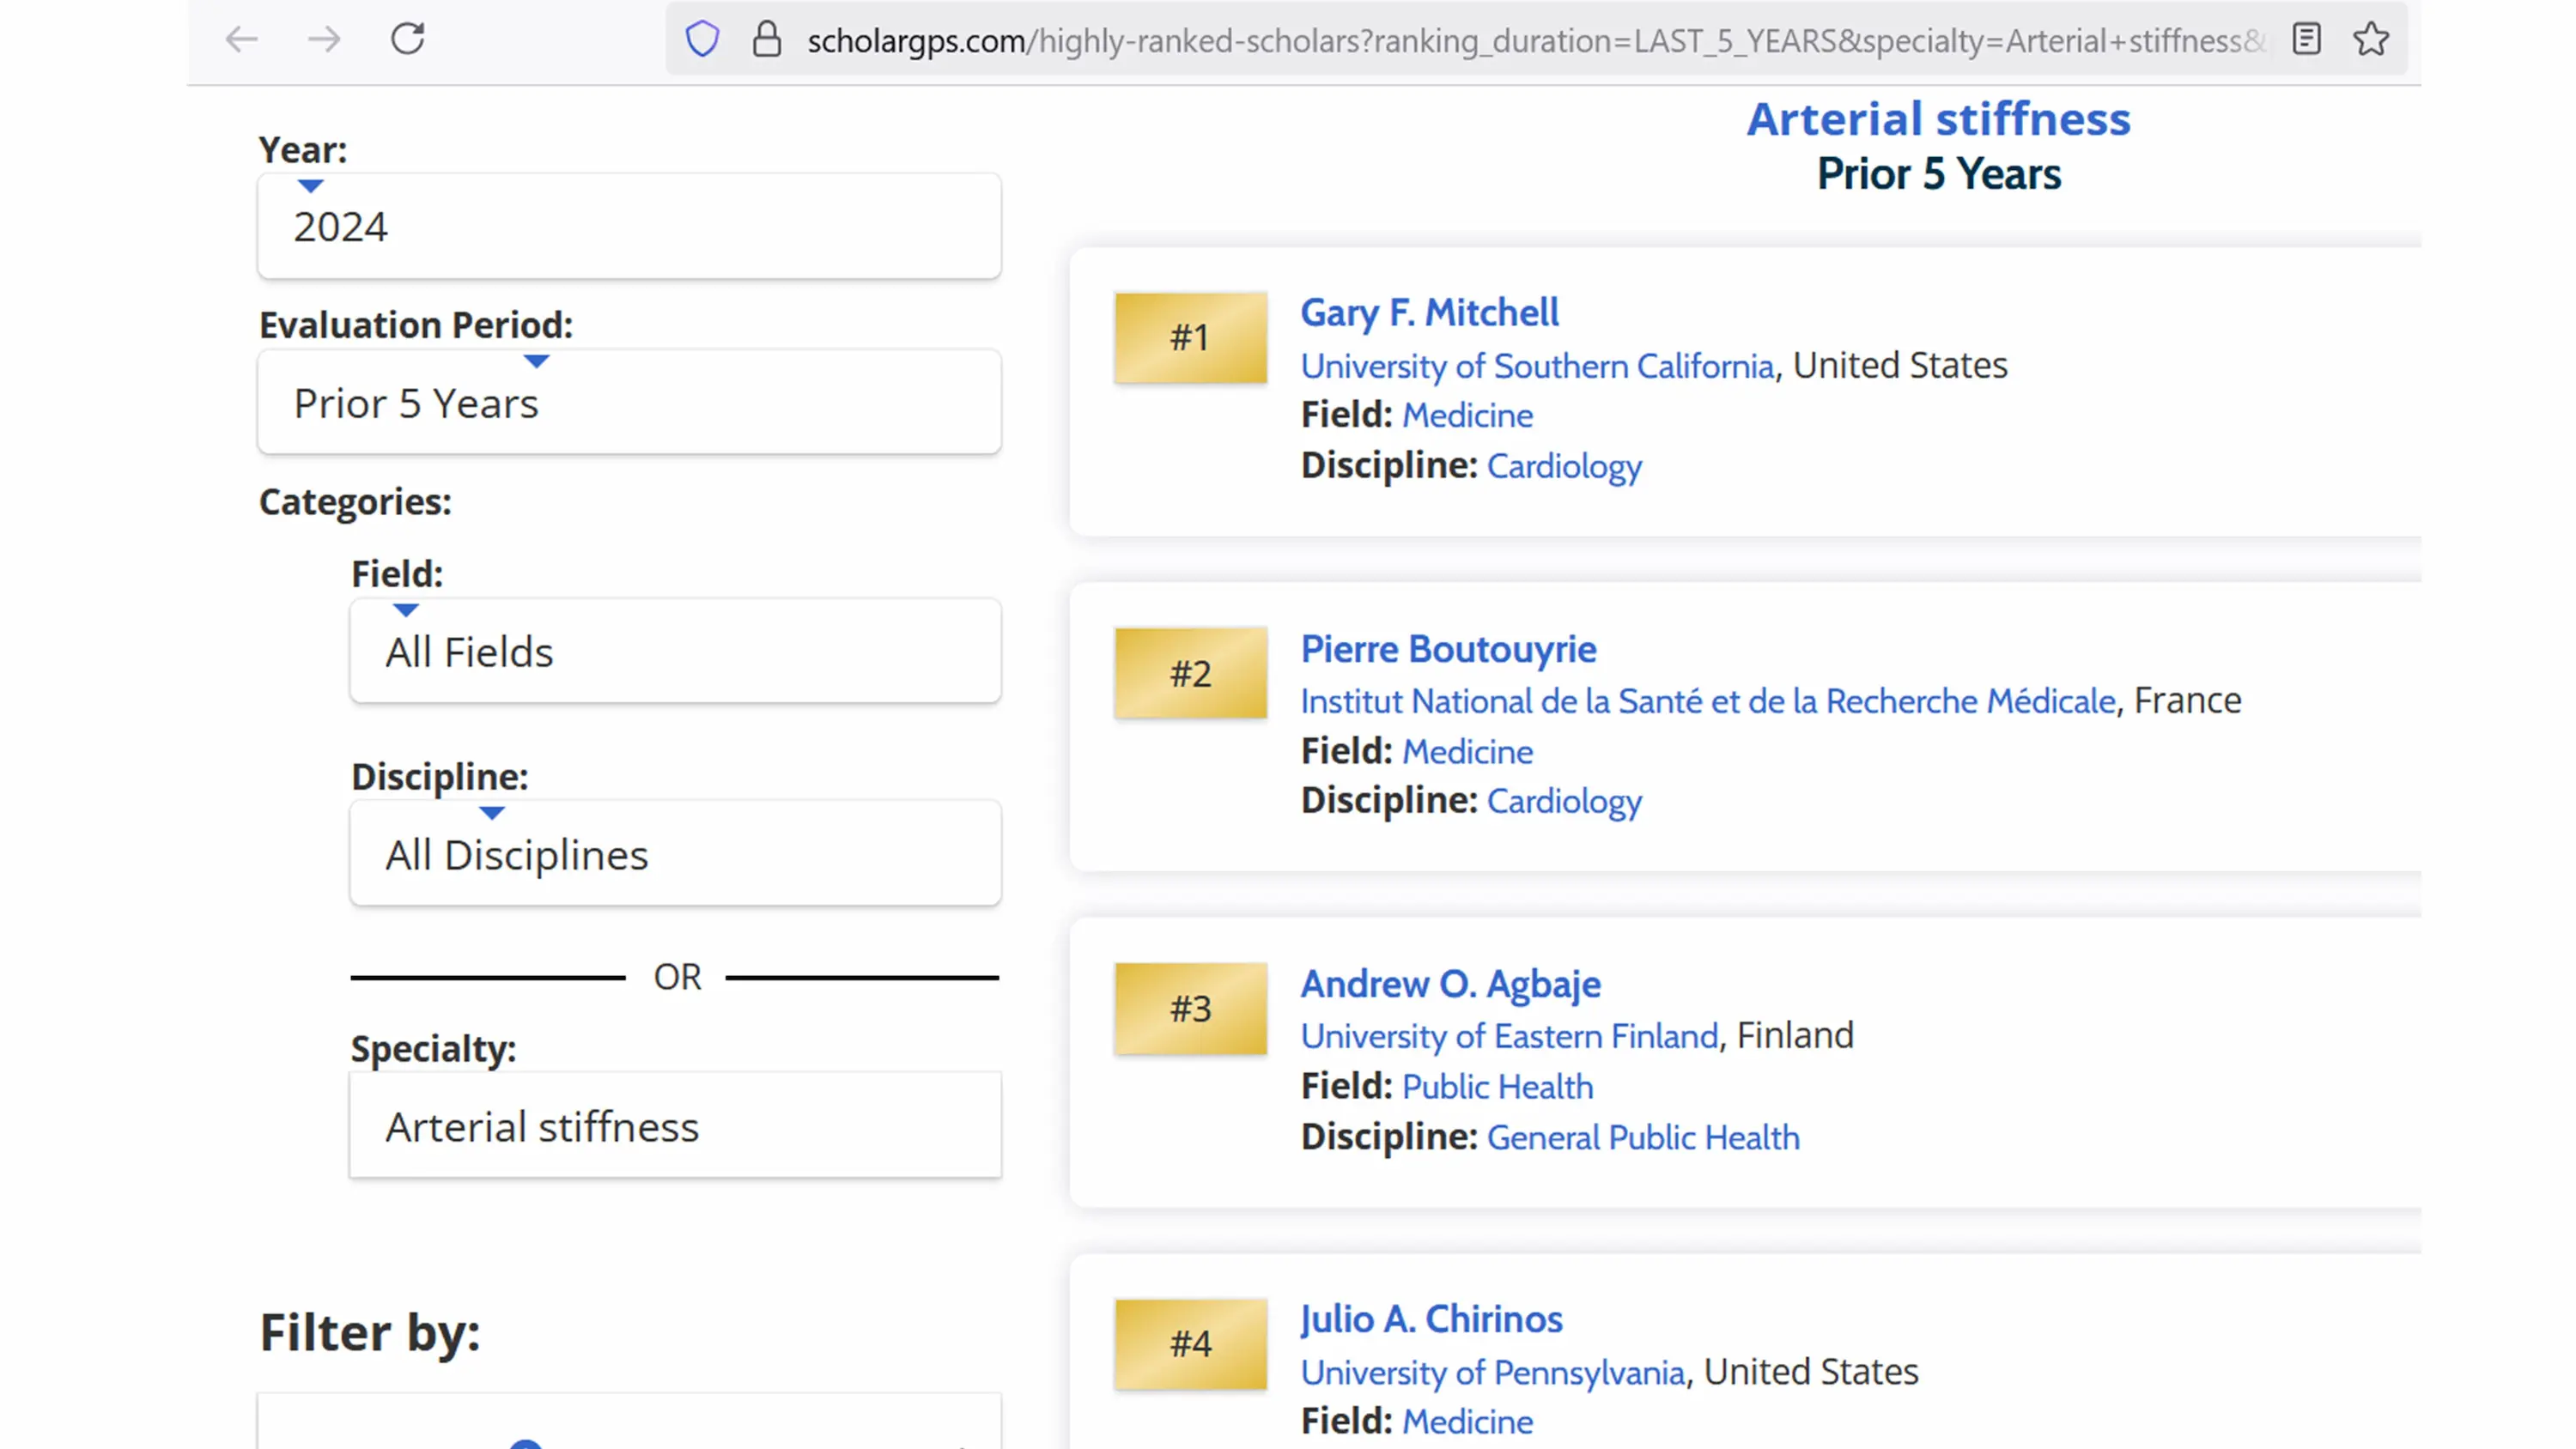Click the scholargps.com URL in address bar
Image resolution: width=2576 pixels, height=1449 pixels.
point(1536,41)
